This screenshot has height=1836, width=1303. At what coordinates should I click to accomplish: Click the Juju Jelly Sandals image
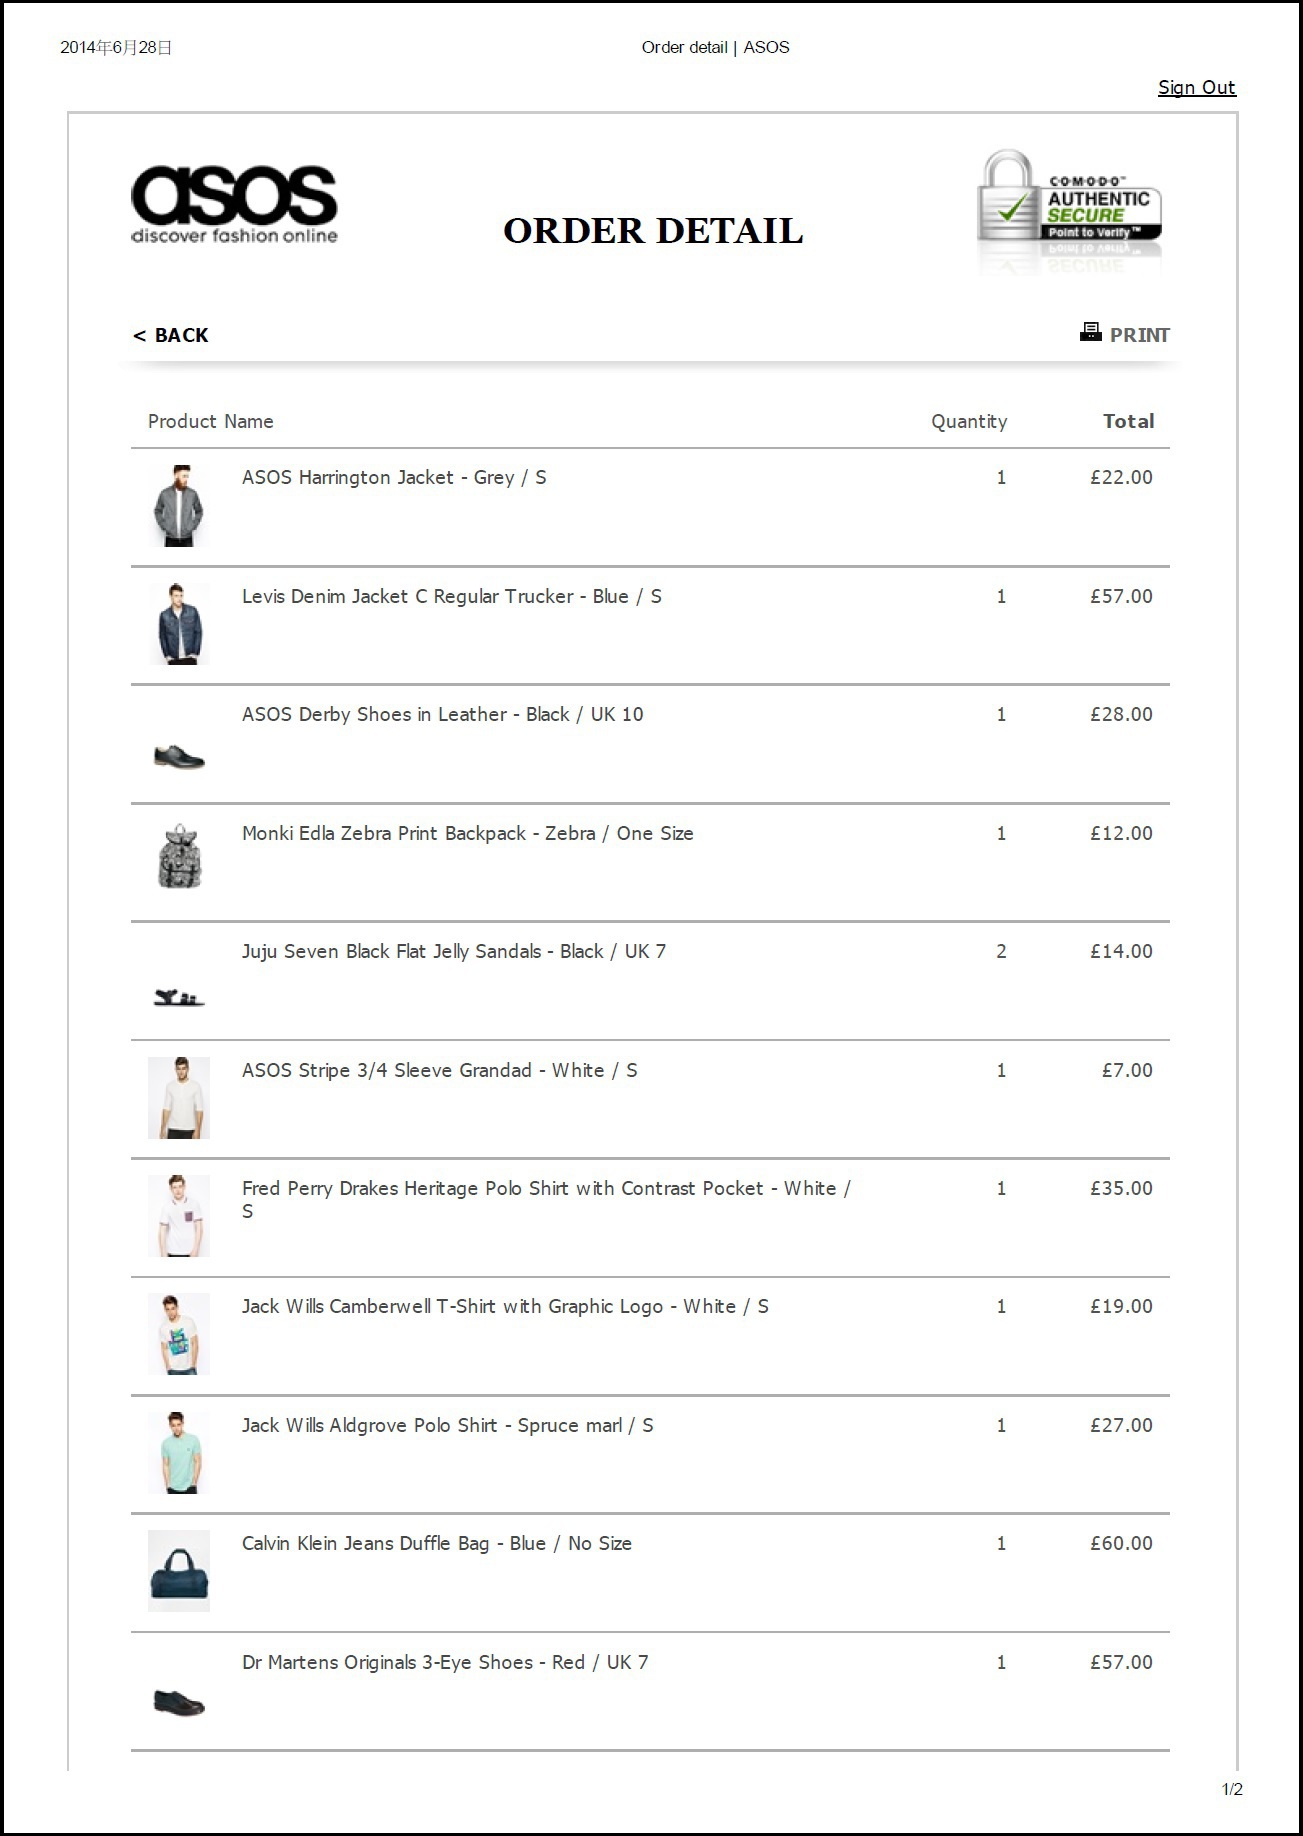[179, 997]
